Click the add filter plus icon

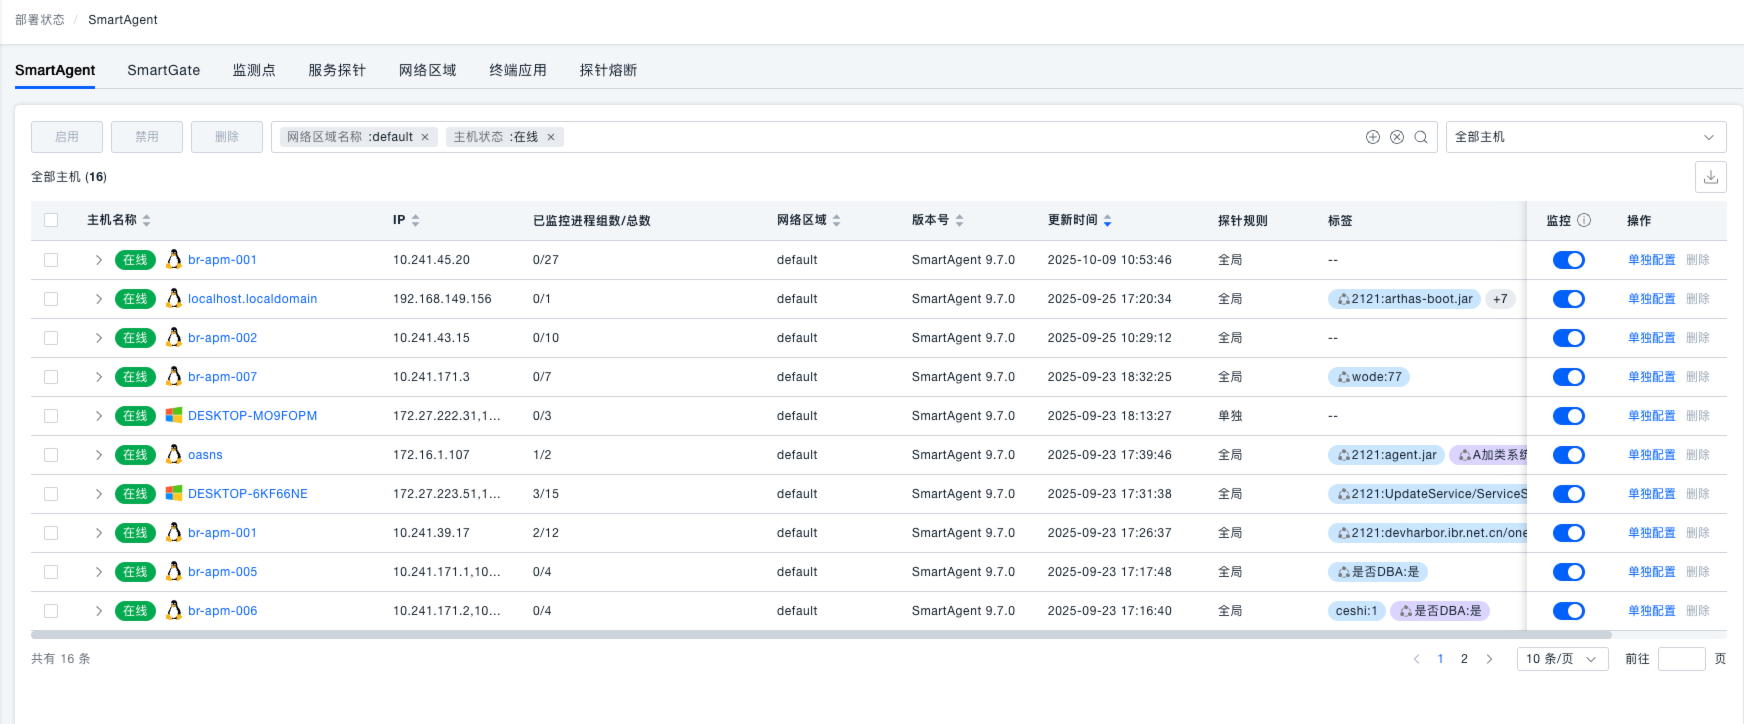pos(1373,137)
